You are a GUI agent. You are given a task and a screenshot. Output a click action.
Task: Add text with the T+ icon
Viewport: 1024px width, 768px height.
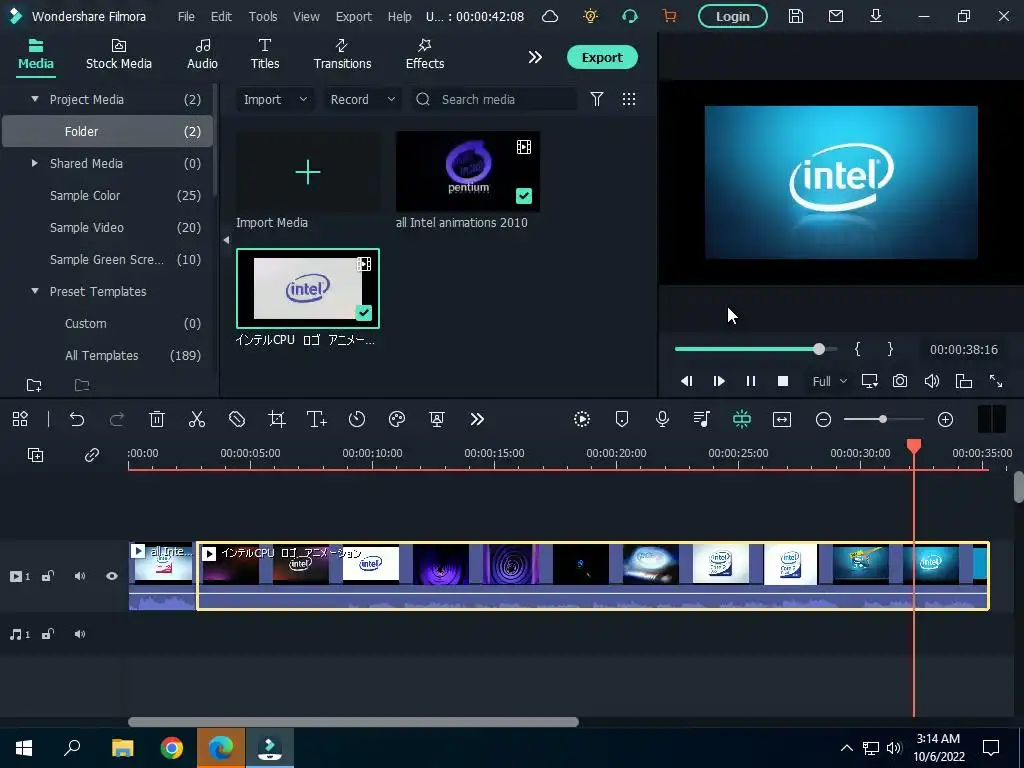click(x=317, y=419)
